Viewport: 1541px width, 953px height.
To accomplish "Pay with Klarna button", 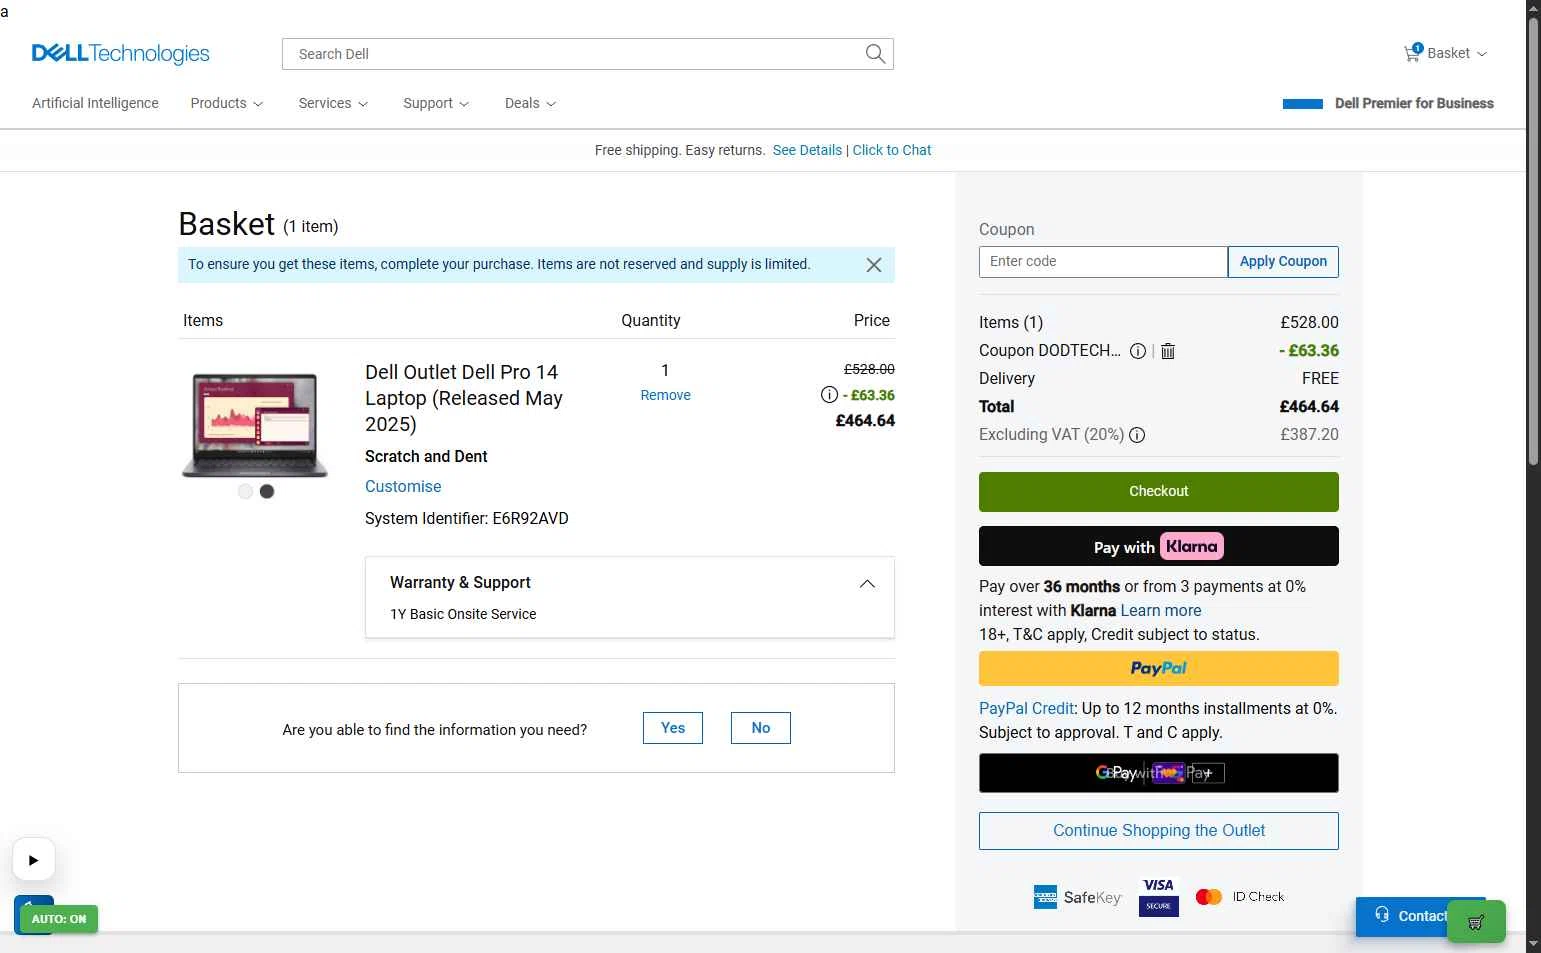I will (x=1159, y=546).
